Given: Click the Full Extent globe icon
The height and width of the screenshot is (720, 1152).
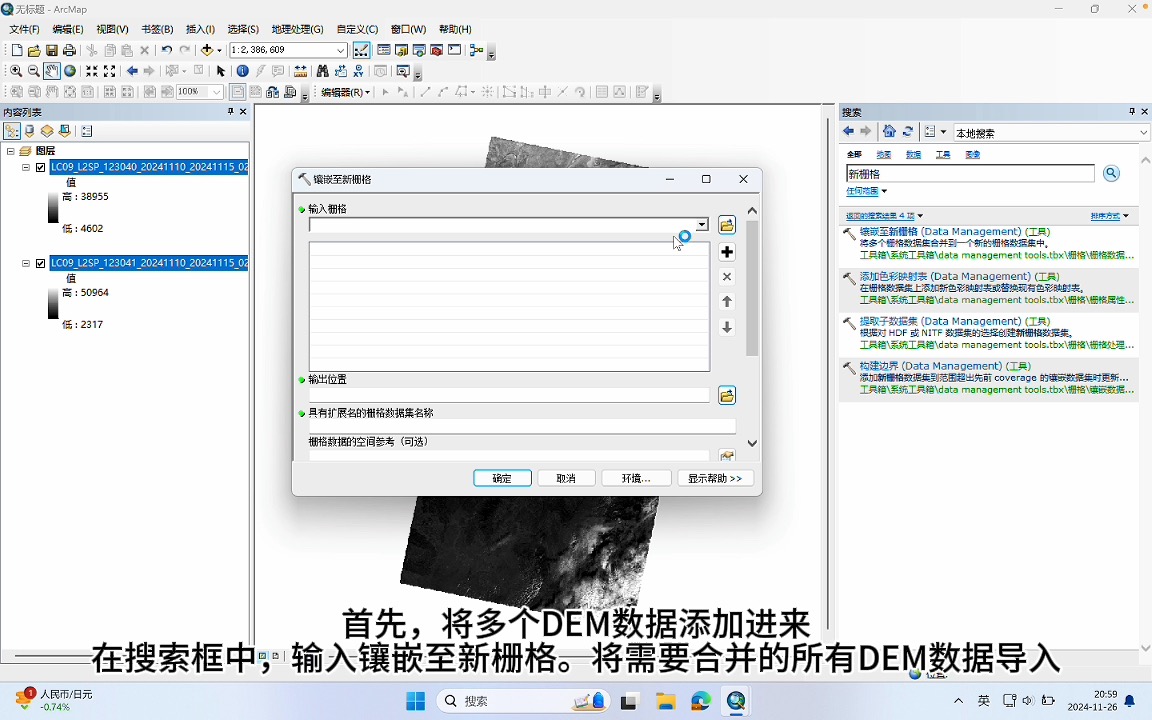Looking at the screenshot, I should point(72,71).
